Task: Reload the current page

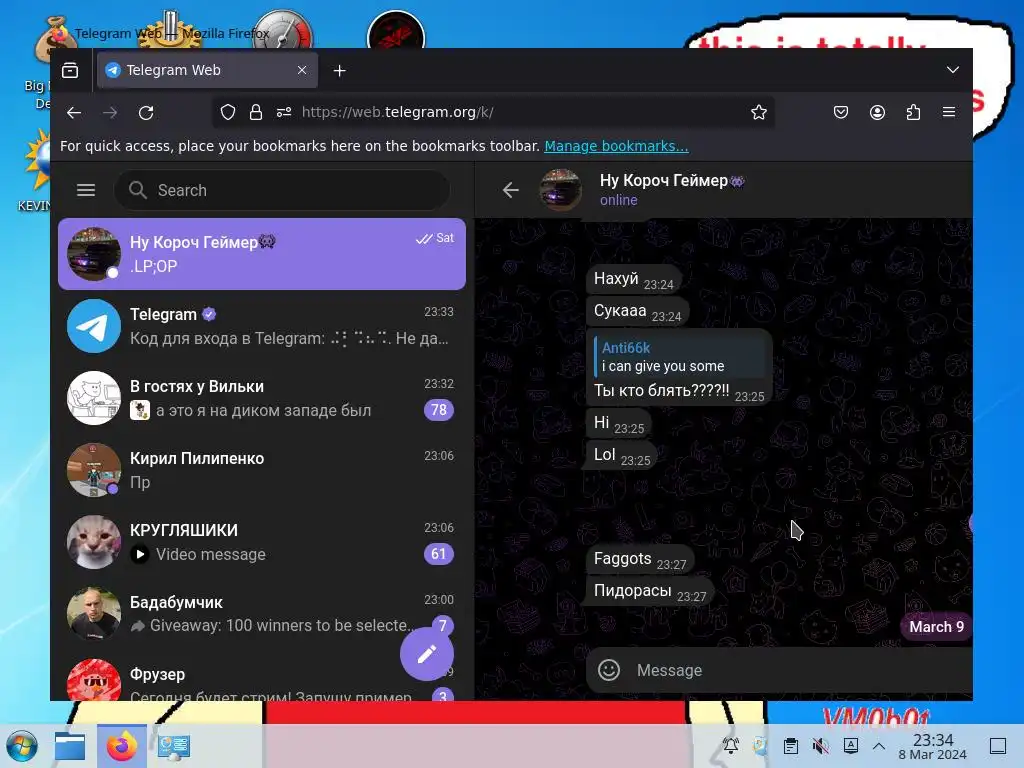Action: [146, 112]
